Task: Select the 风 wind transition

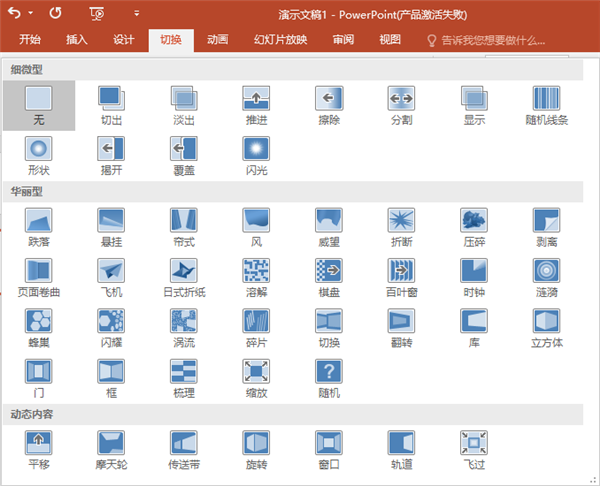Action: coord(256,227)
